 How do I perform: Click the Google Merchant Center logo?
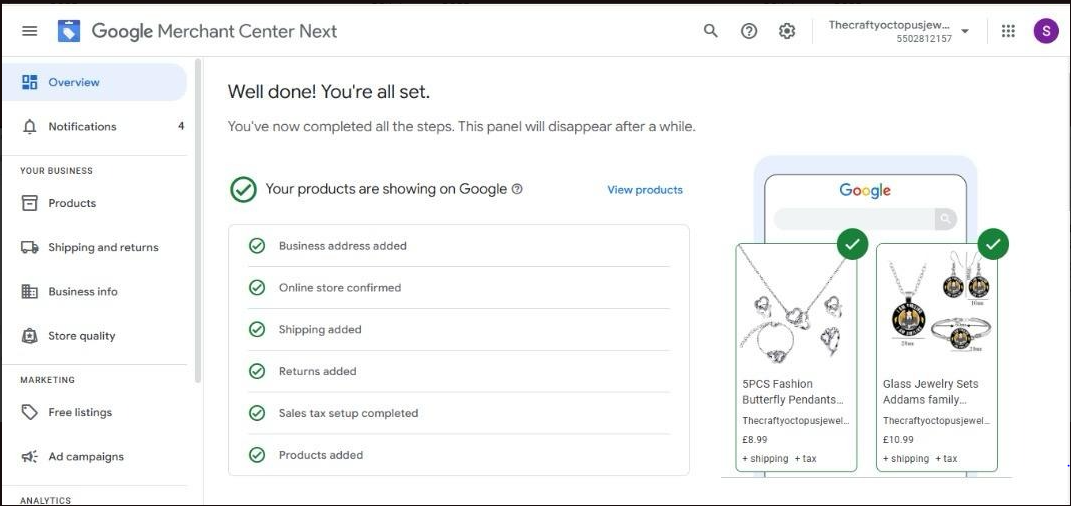[x=69, y=31]
